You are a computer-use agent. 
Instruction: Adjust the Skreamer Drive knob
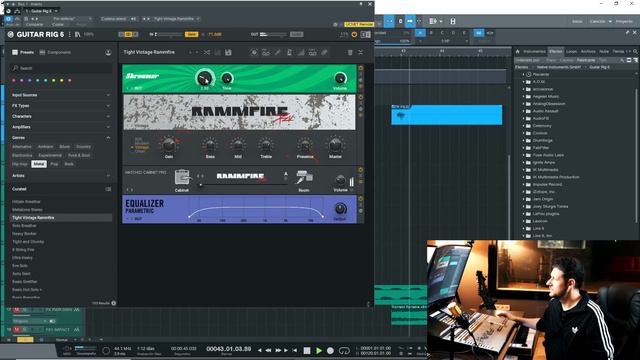[204, 78]
